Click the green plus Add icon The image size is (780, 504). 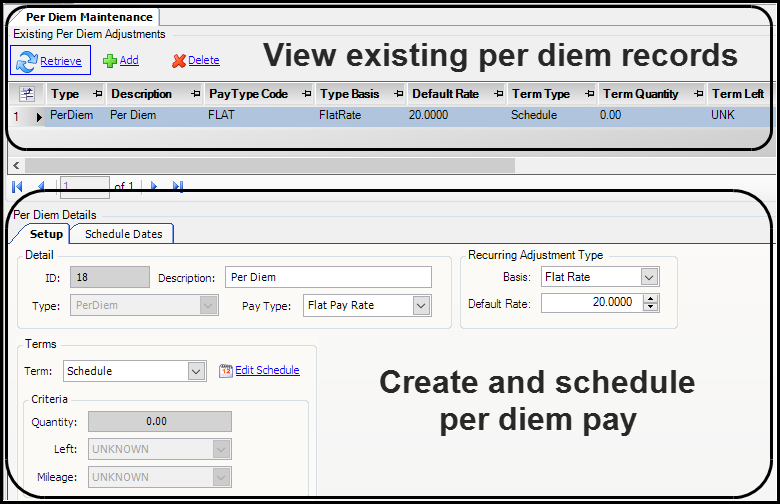tap(109, 61)
